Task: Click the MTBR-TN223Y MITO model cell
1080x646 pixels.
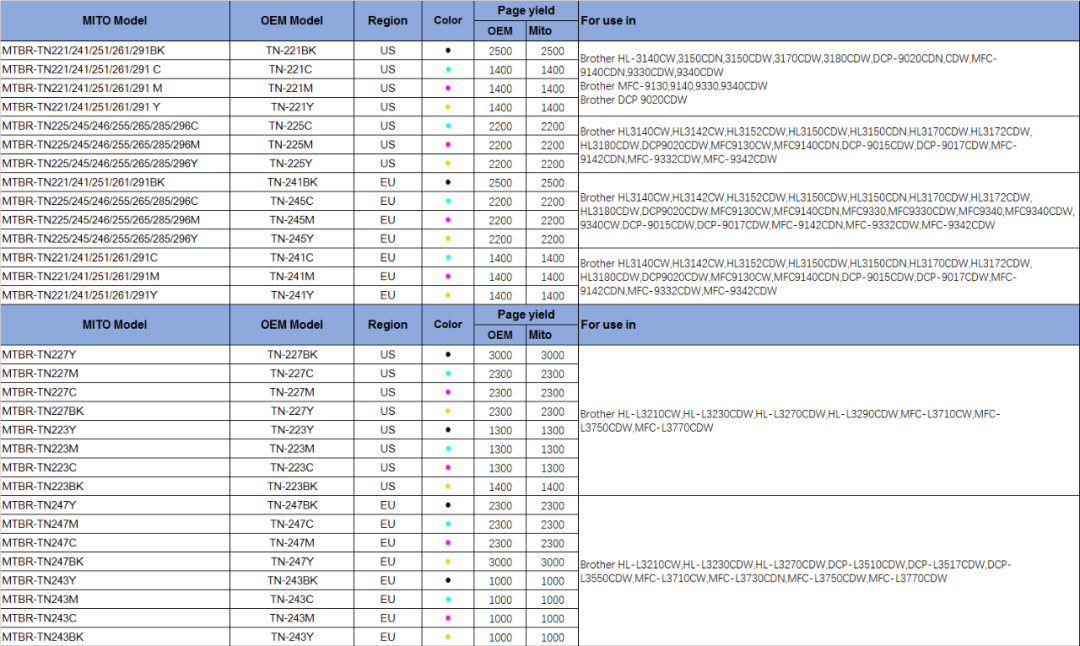Action: [115, 430]
